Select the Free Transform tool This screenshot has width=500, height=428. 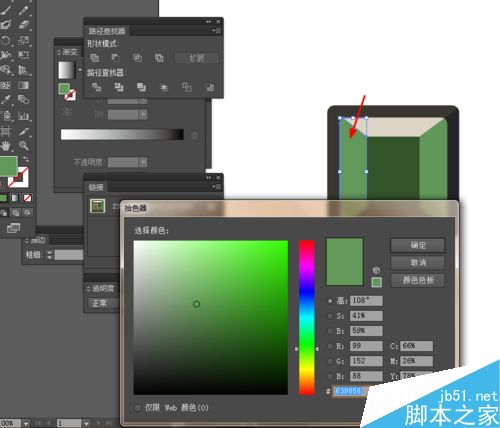point(23,55)
